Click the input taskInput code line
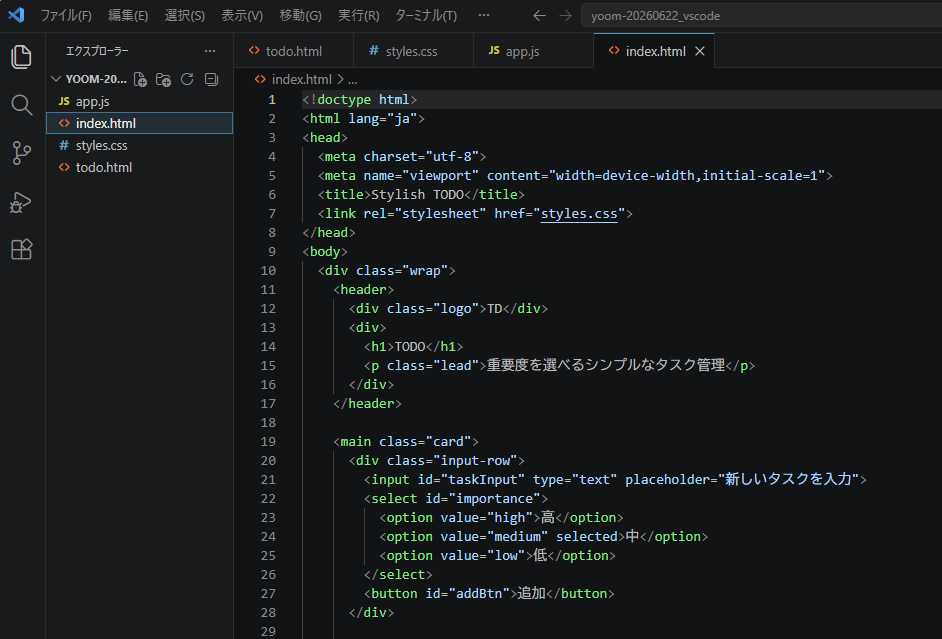The image size is (942, 639). tap(615, 480)
